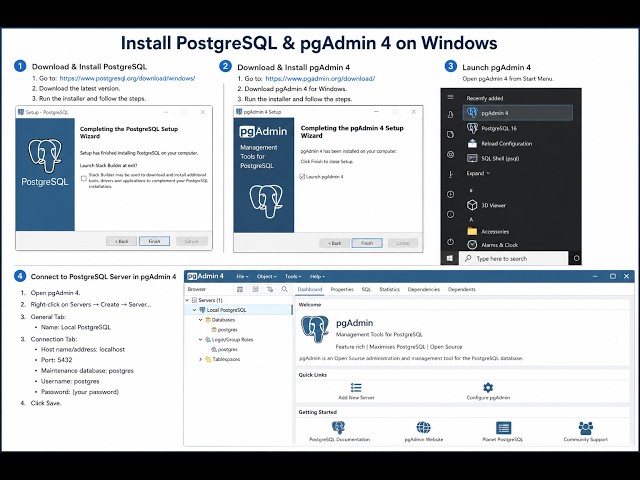Select the Tablespaces tree row
Image resolution: width=640 pixels, height=480 pixels.
(x=222, y=359)
